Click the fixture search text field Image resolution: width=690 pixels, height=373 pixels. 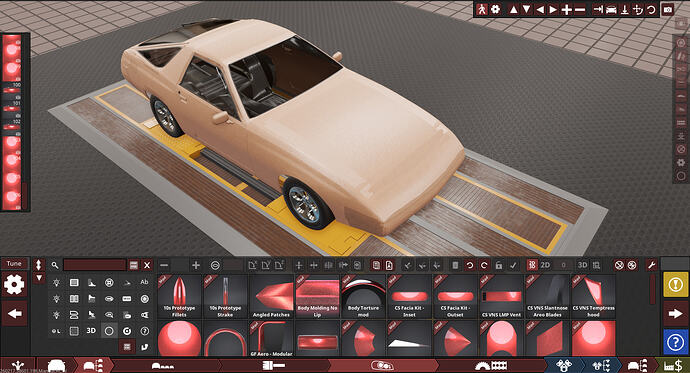point(95,265)
